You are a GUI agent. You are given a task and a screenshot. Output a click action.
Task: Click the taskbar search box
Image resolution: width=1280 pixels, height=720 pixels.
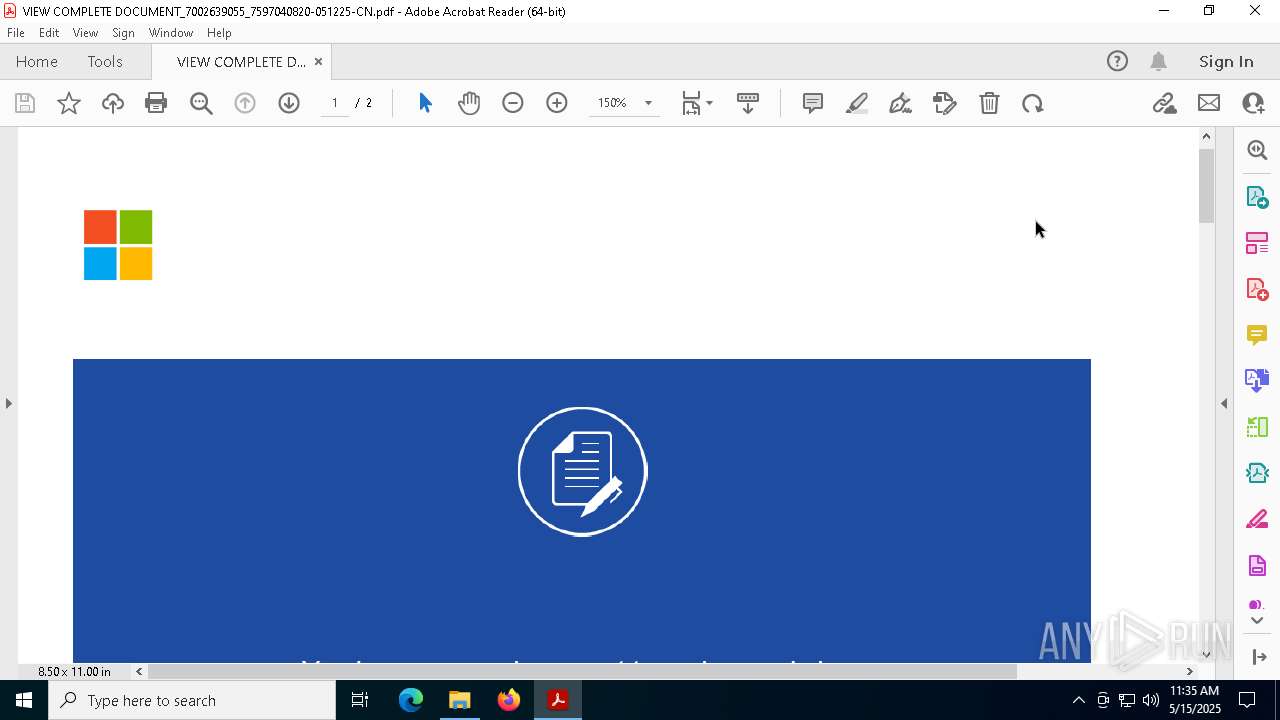click(192, 700)
